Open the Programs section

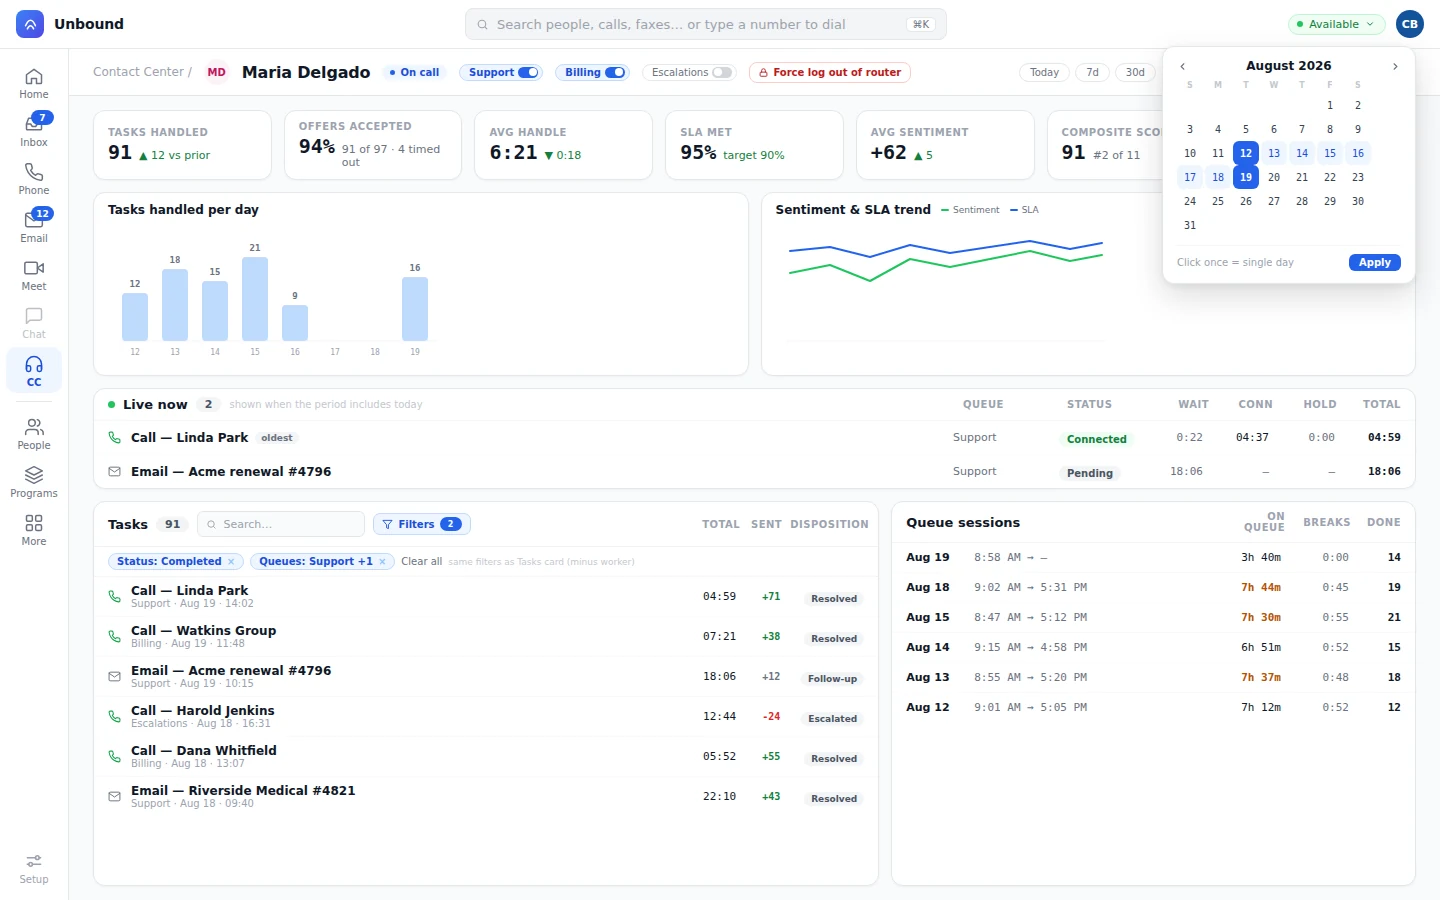tap(34, 482)
